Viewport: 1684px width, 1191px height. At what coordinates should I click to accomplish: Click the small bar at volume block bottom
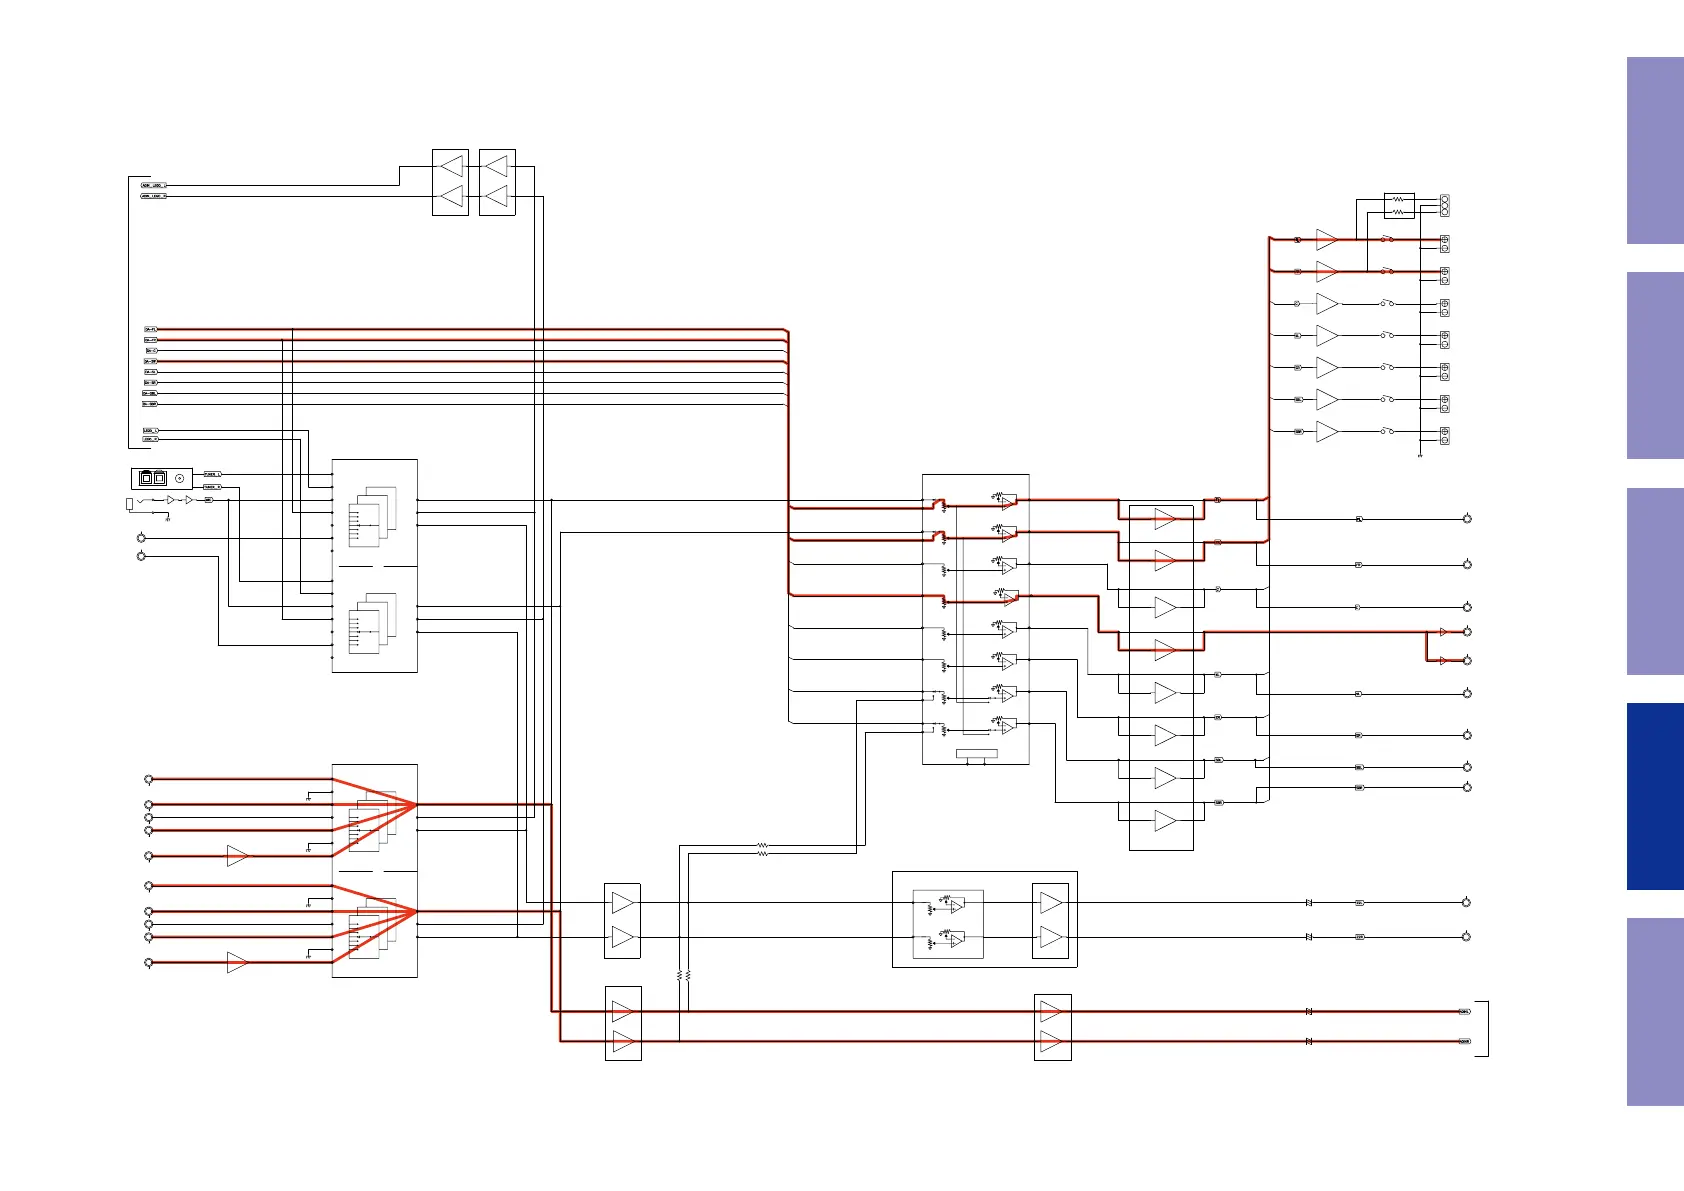[977, 753]
